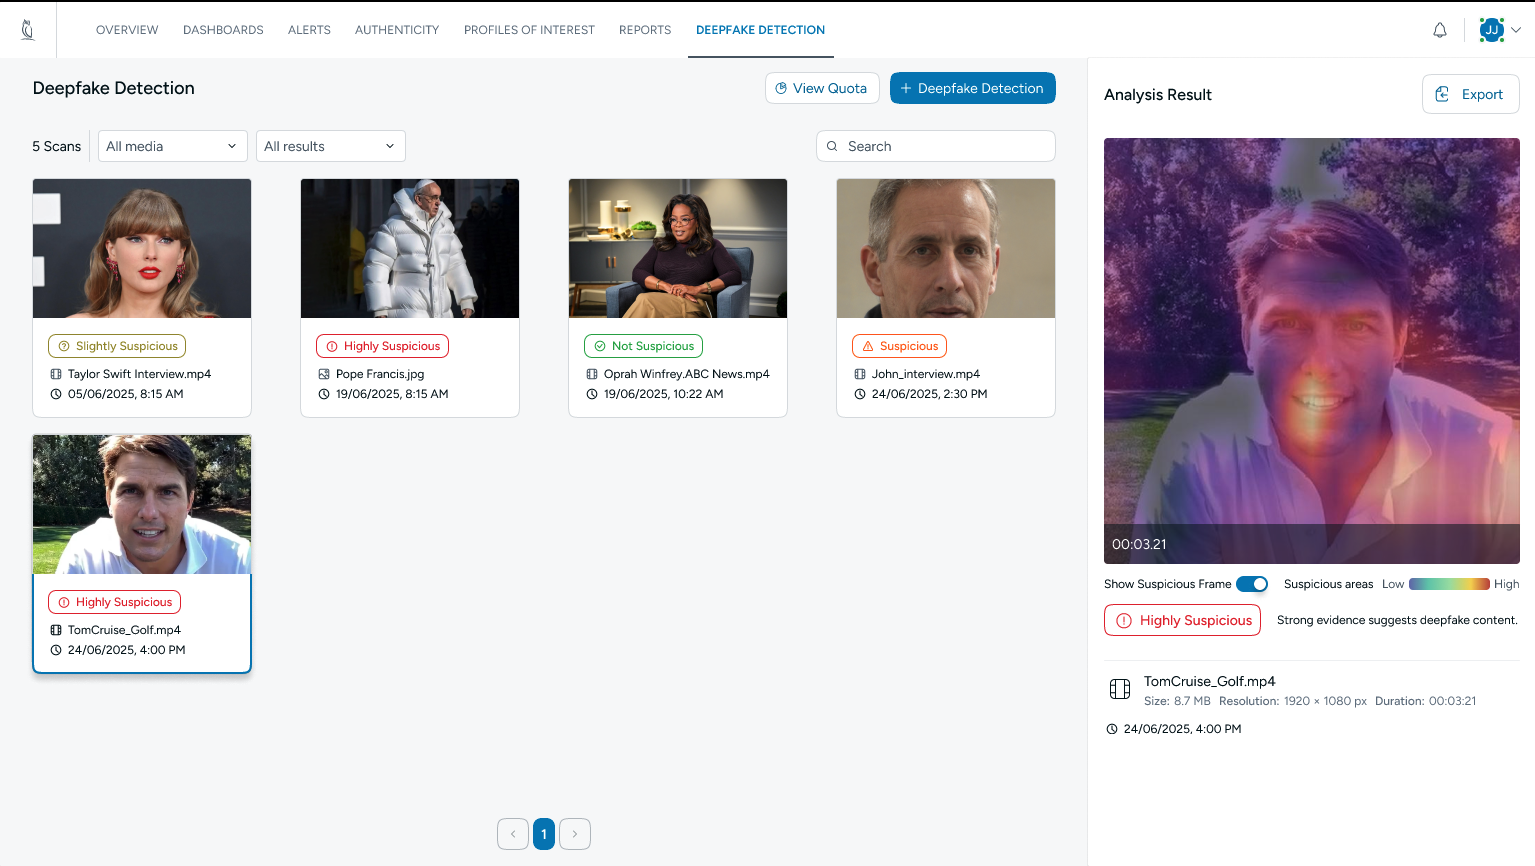
Task: Select page 1 in pagination
Action: pos(544,834)
